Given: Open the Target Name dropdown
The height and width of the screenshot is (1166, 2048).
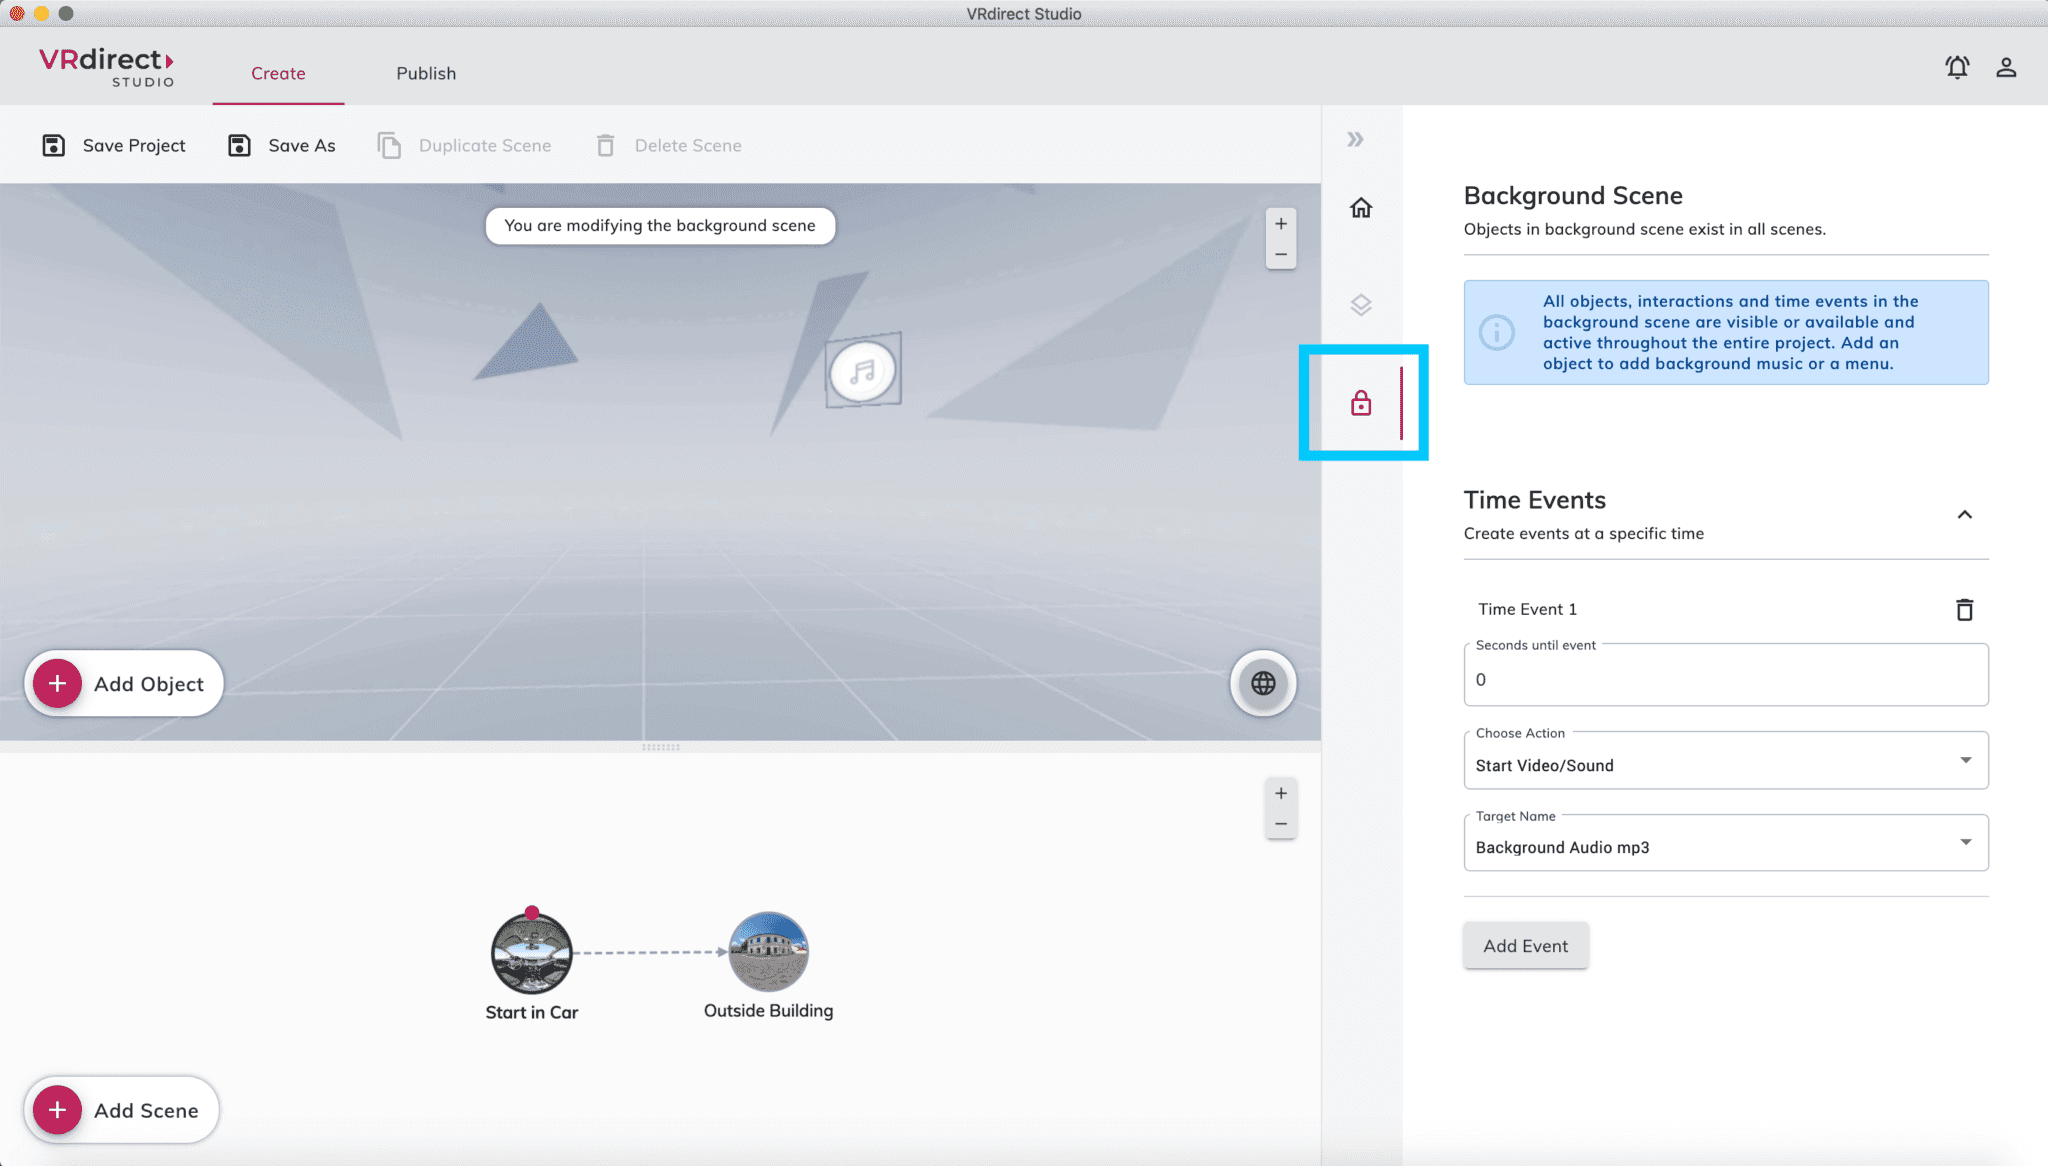Looking at the screenshot, I should coord(1726,843).
